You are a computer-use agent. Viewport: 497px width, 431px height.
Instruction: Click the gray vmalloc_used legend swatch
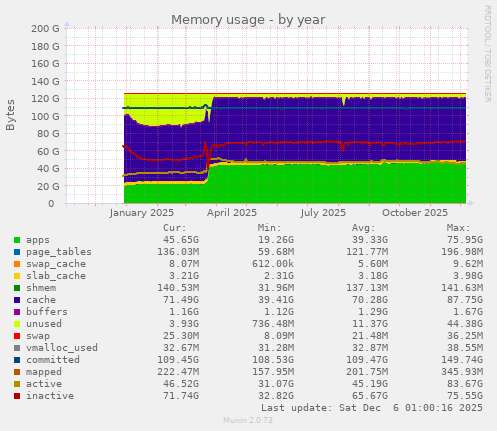point(17,348)
